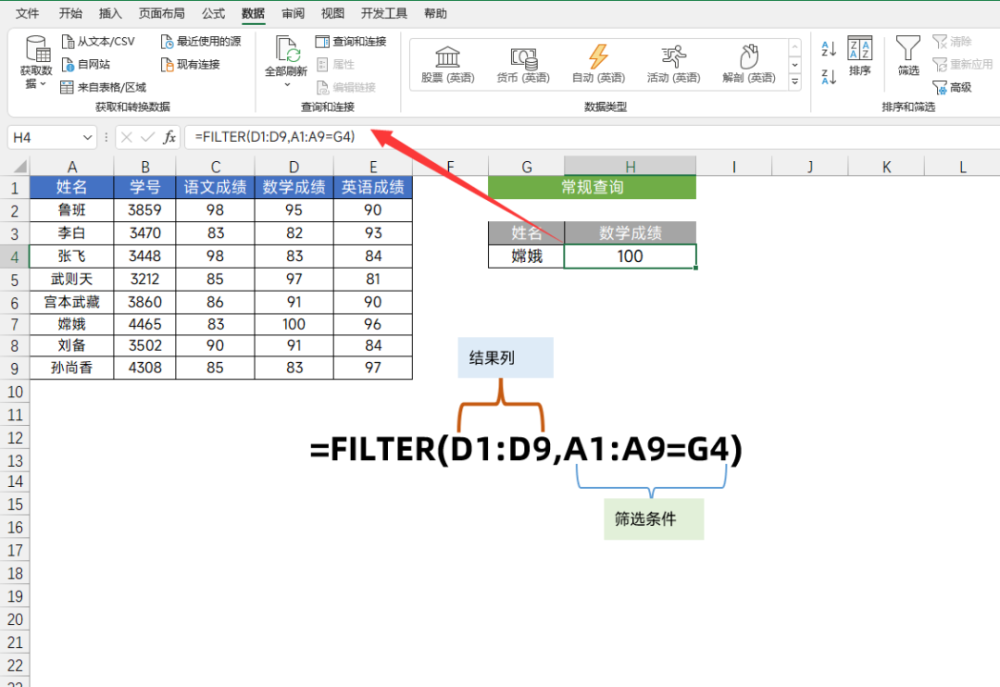
Task: Select the 货币 (英语) data type
Action: pos(523,64)
